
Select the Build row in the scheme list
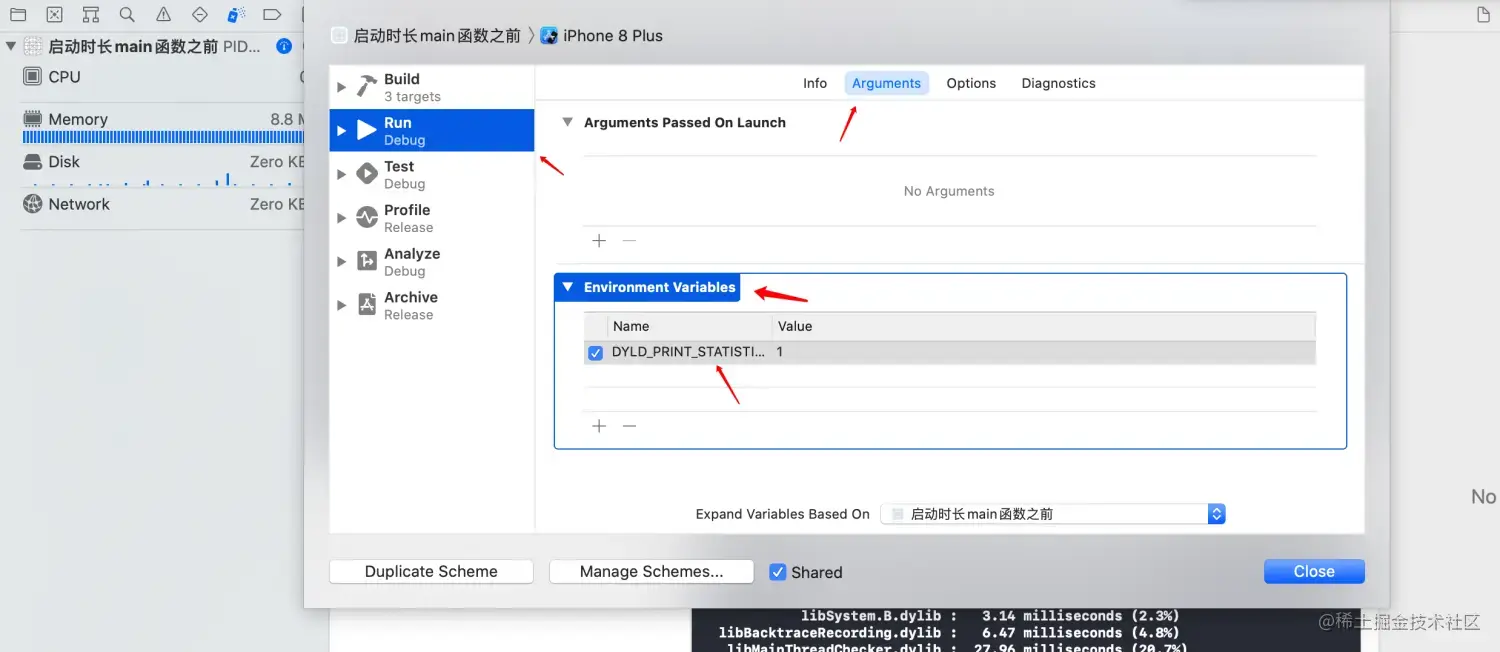point(432,87)
